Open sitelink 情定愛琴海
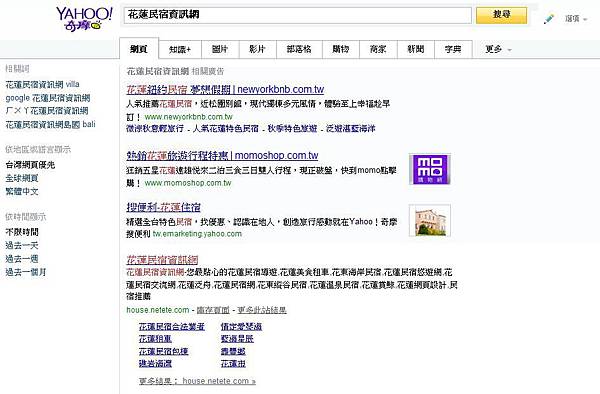Viewport: 600px width, 394px height. 241,327
